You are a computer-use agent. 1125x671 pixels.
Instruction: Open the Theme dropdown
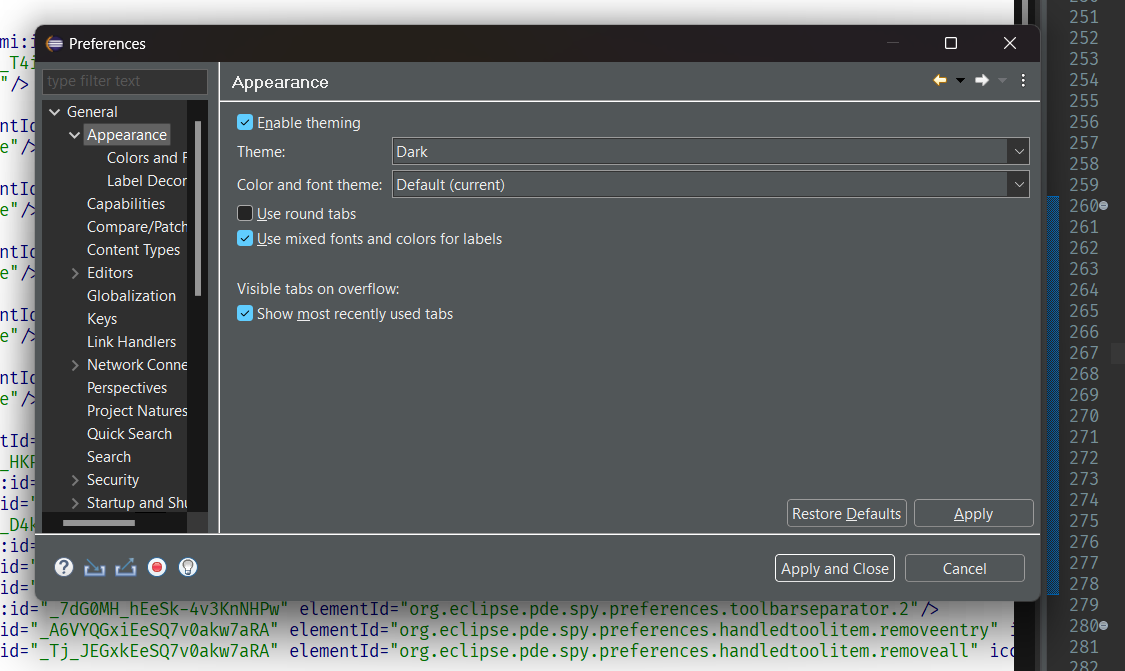pyautogui.click(x=1018, y=151)
